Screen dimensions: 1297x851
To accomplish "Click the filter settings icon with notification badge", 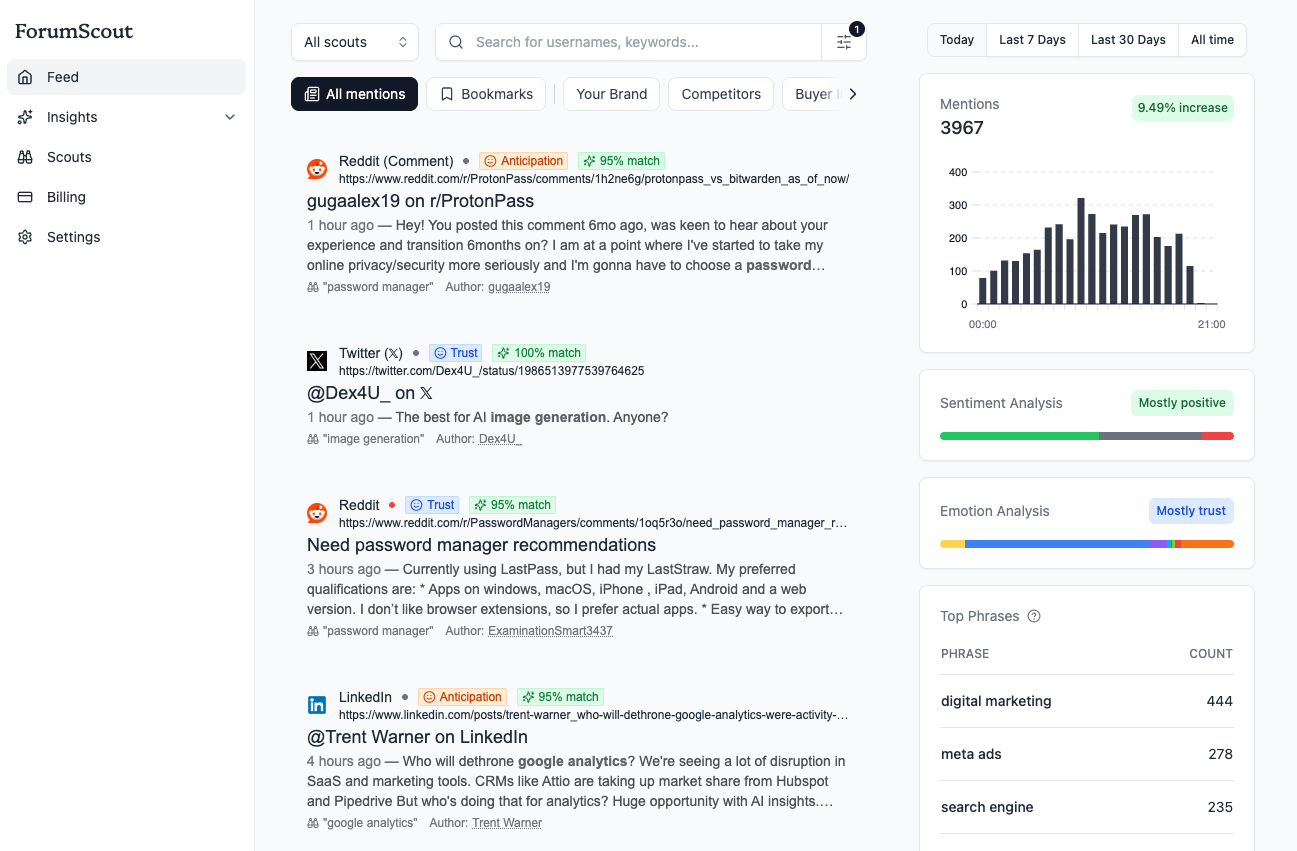I will click(x=843, y=42).
